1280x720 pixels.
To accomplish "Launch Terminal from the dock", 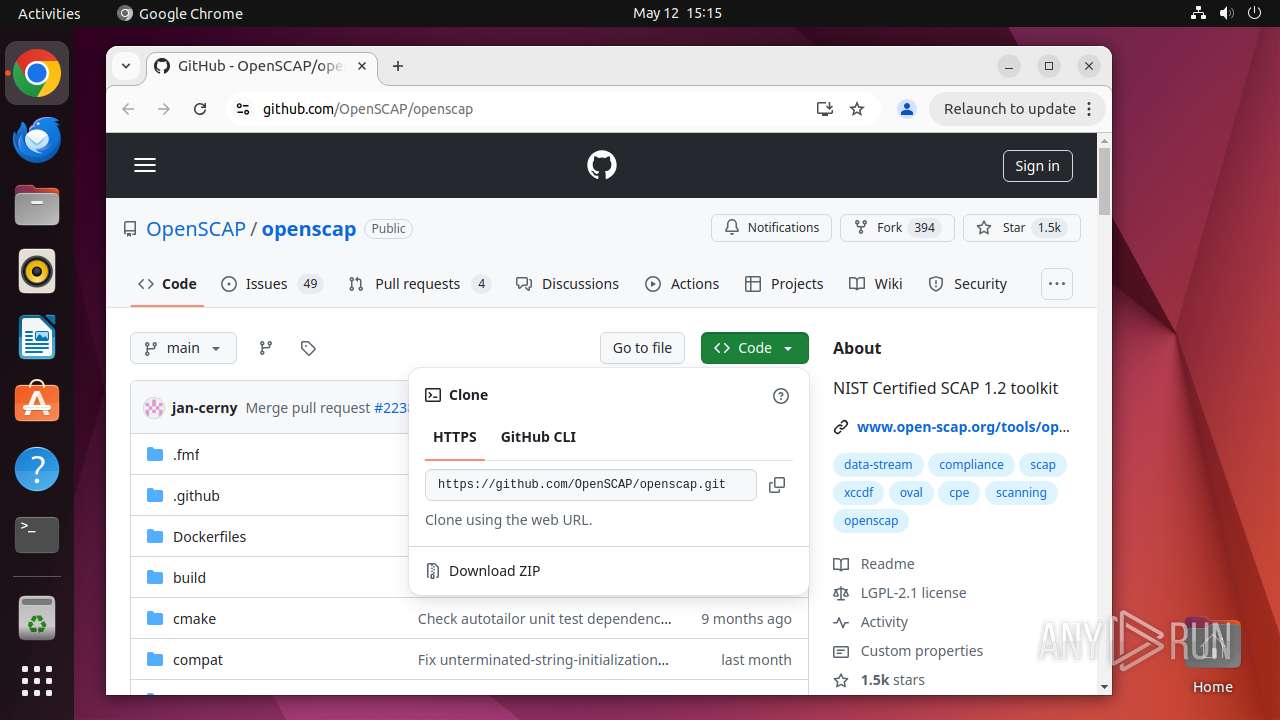I will (37, 534).
